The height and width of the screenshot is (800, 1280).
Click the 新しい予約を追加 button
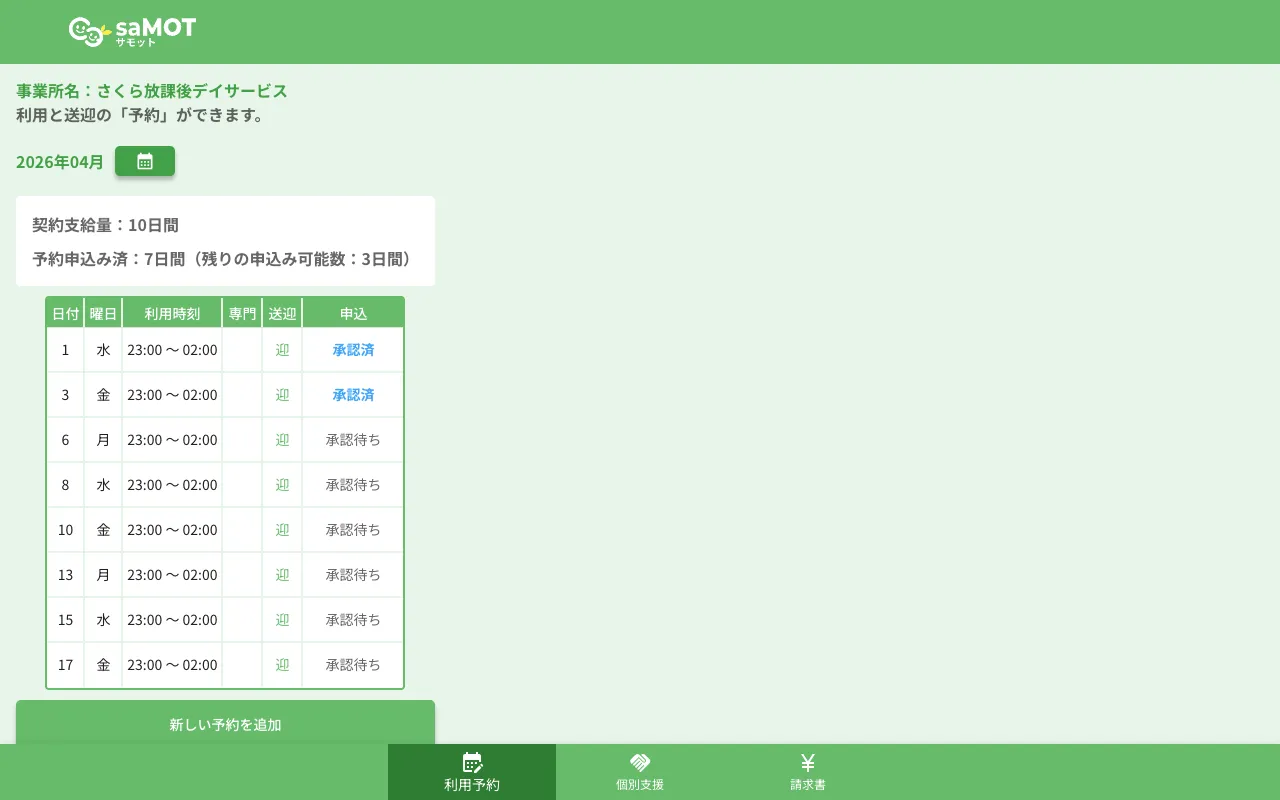(225, 724)
